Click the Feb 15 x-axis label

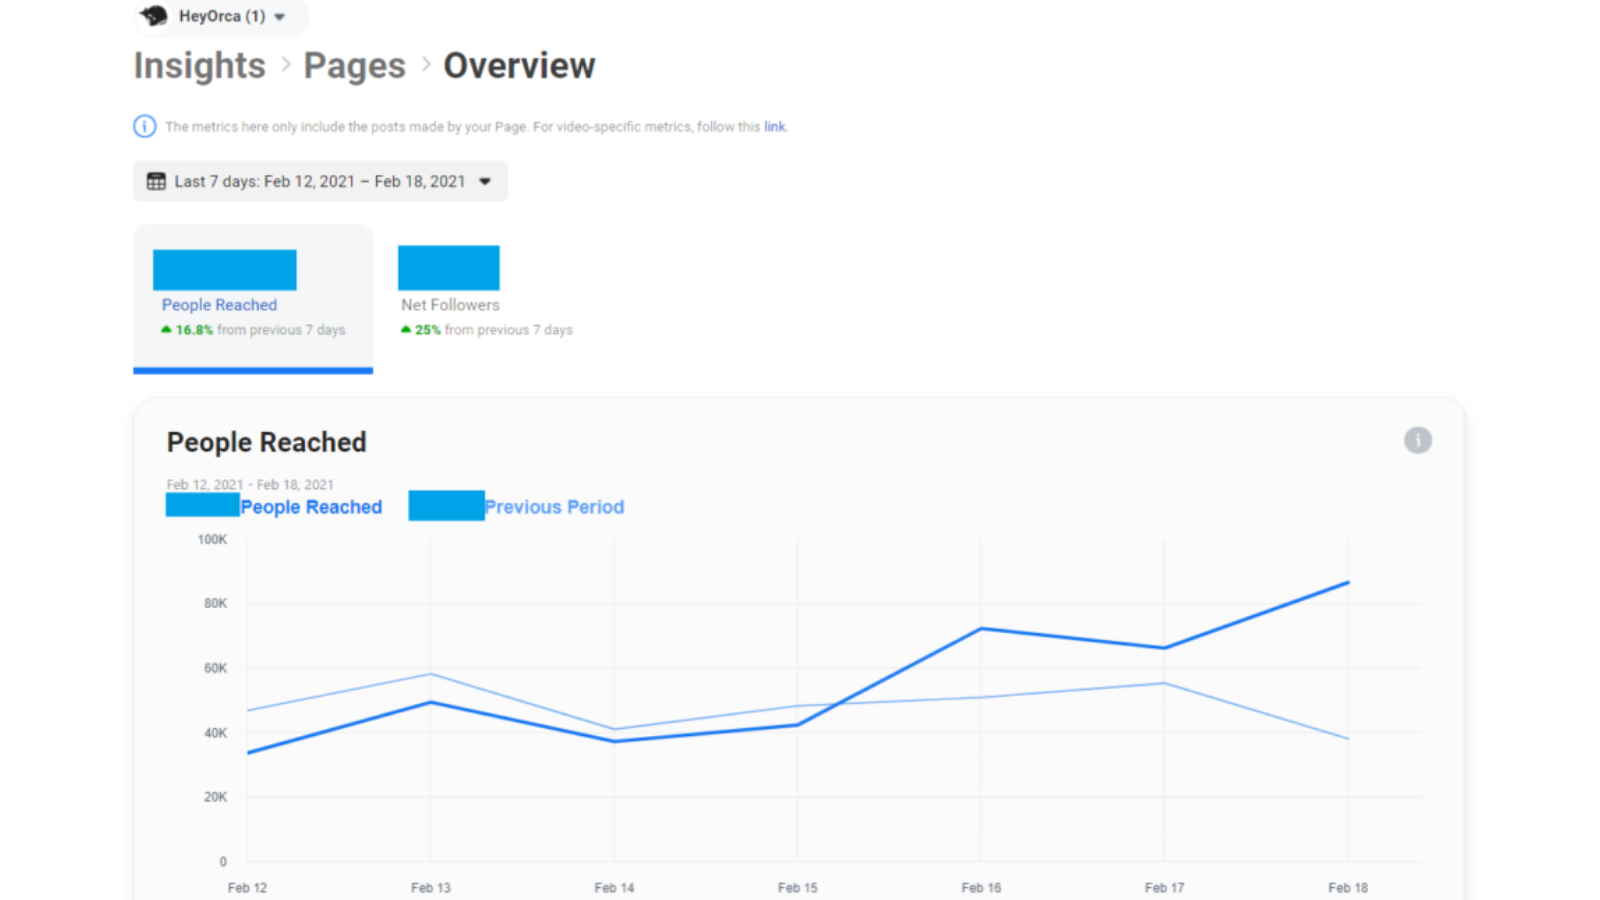coord(798,888)
